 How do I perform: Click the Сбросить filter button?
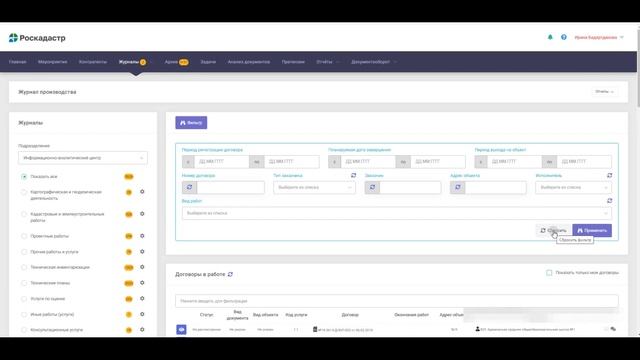coord(553,230)
